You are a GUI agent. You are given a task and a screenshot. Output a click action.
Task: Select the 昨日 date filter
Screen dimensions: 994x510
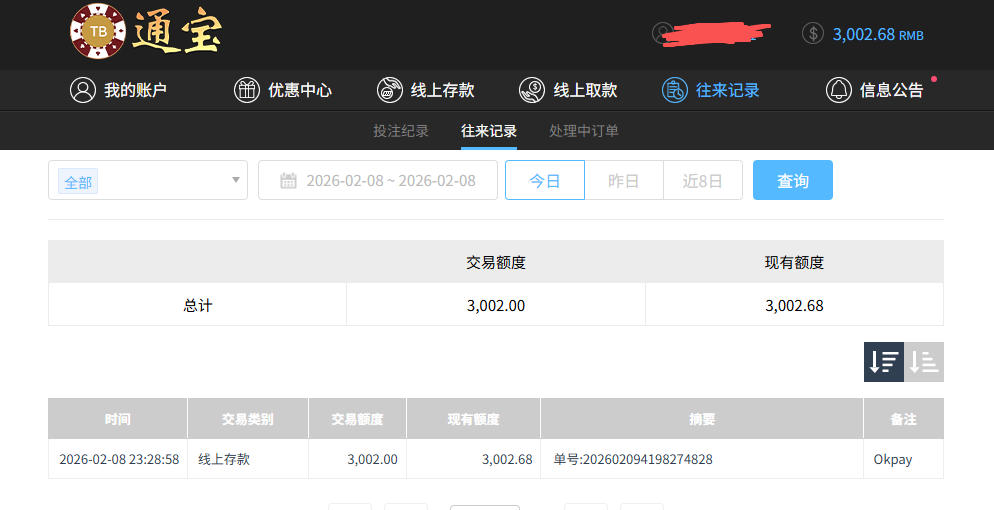click(x=623, y=180)
